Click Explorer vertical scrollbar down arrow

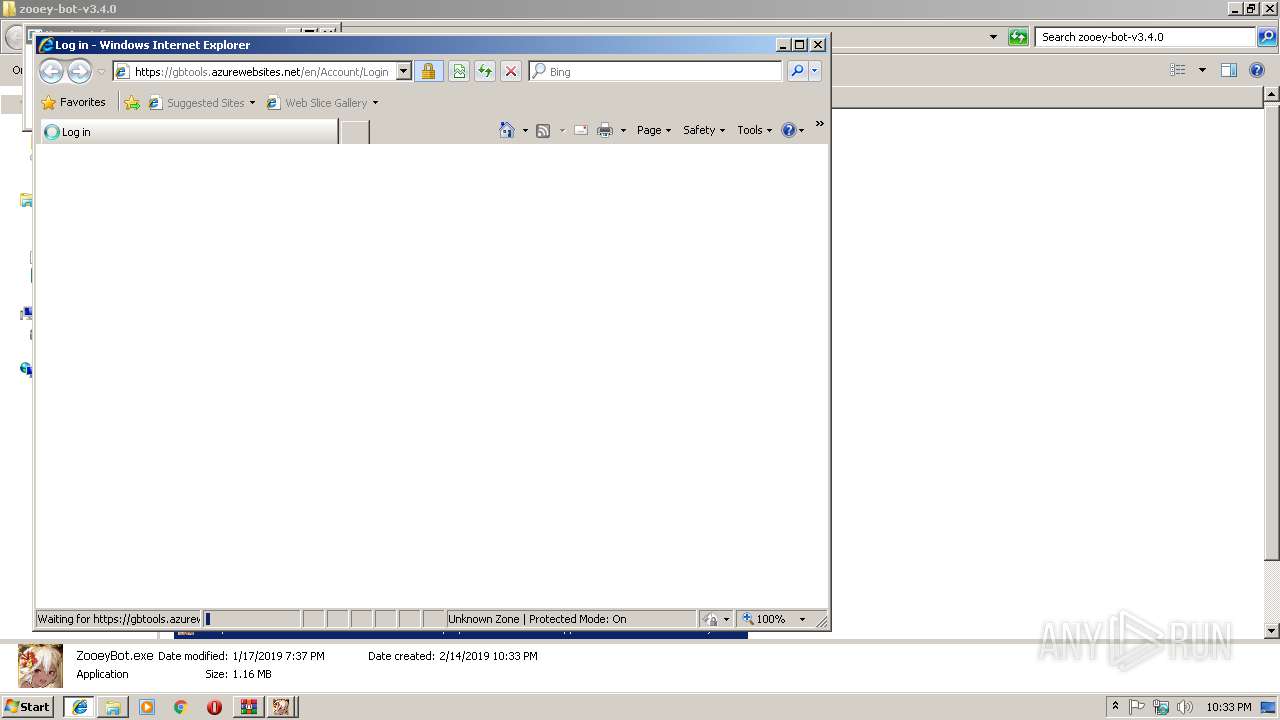(1272, 631)
